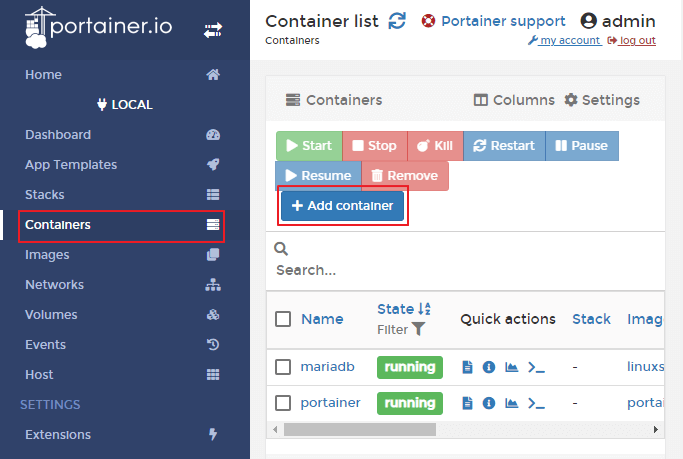Click the Volumes cubes icon
Viewport: 683px width, 459px height.
pyautogui.click(x=213, y=314)
